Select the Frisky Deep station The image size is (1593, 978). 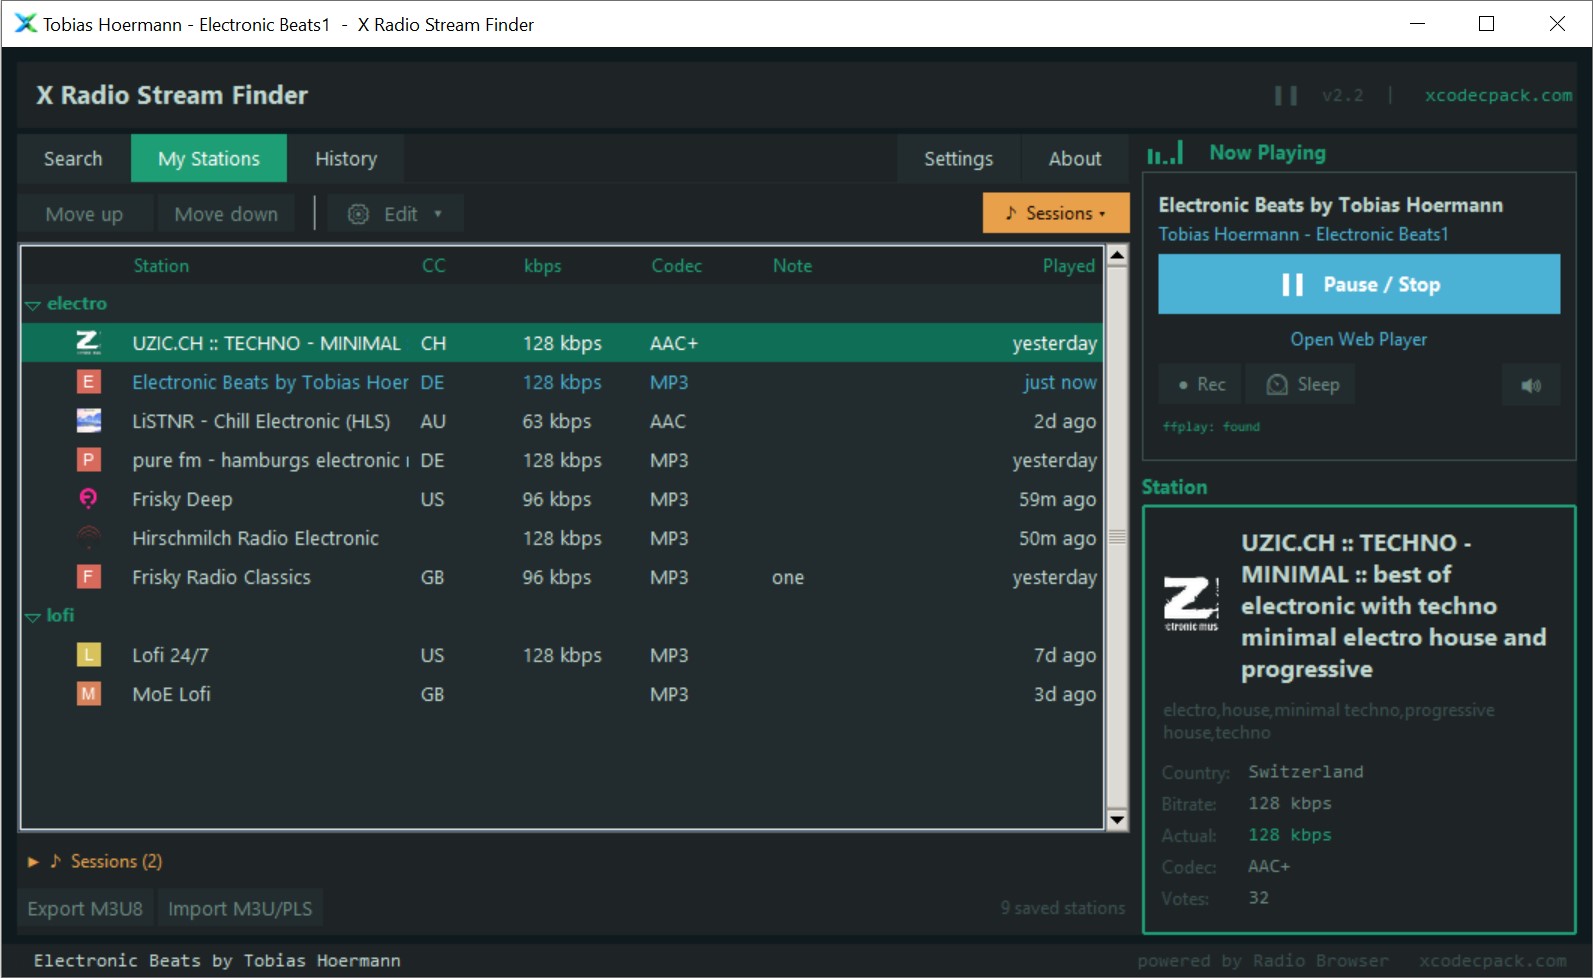pyautogui.click(x=562, y=499)
